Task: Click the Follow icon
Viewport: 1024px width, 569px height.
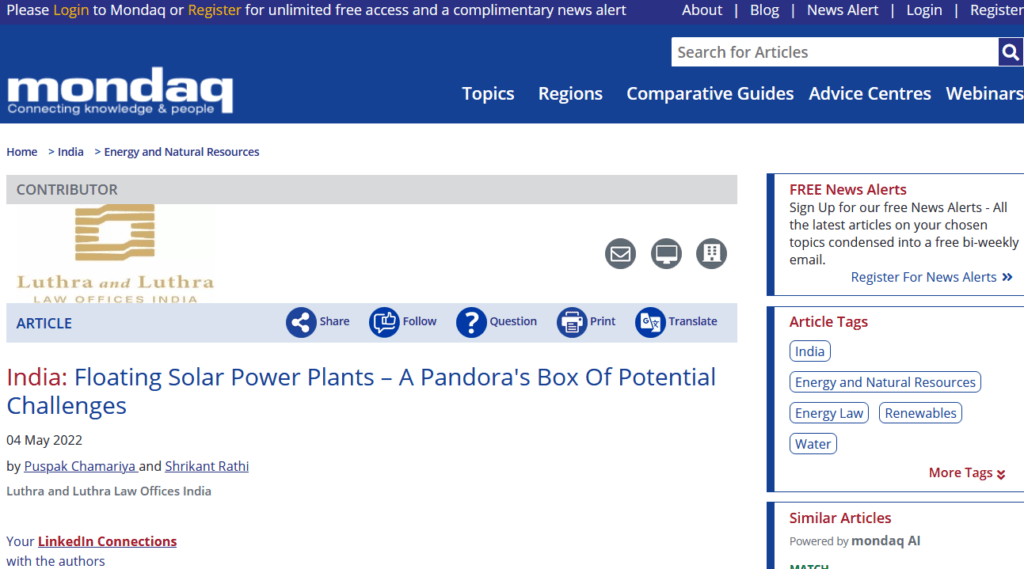Action: pyautogui.click(x=384, y=322)
